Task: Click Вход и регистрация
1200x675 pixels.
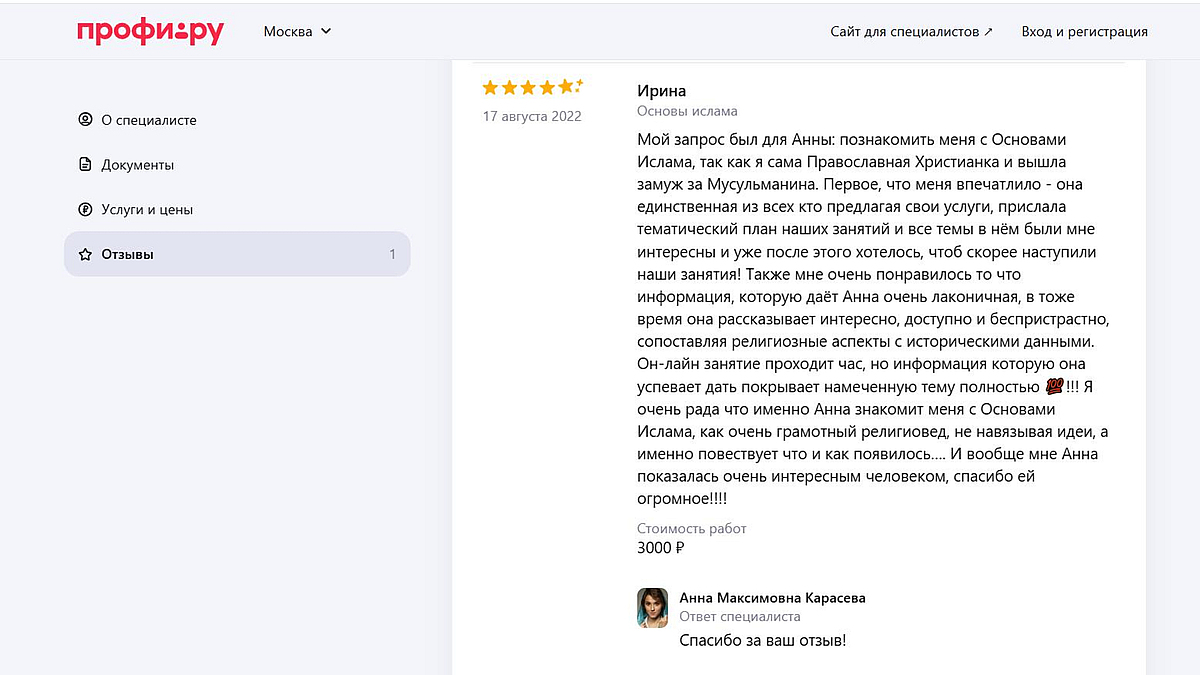Action: coord(1084,31)
